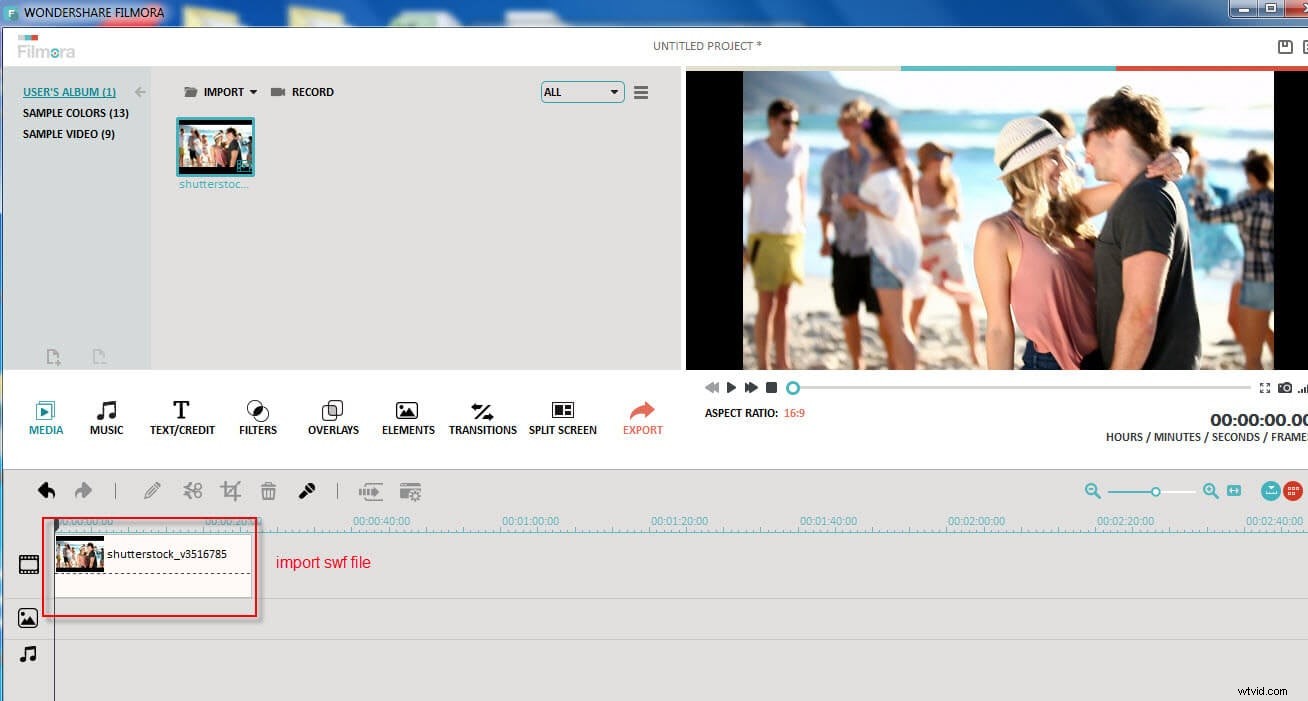The width and height of the screenshot is (1308, 701).
Task: Delete the selected clip with the trash icon
Action: point(268,490)
